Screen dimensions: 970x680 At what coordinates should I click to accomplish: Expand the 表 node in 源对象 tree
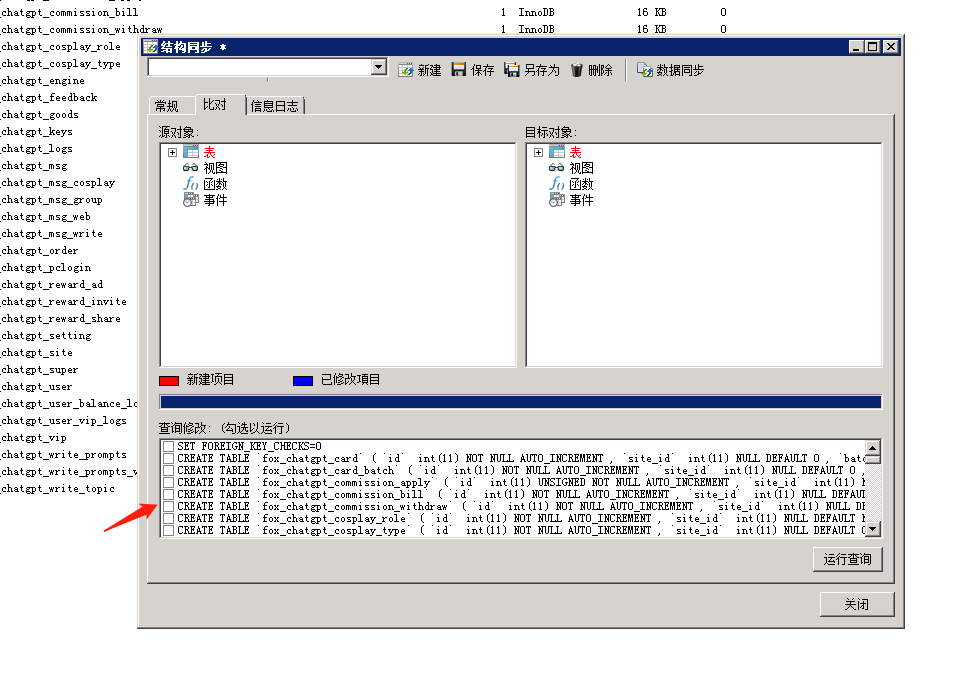pos(171,154)
